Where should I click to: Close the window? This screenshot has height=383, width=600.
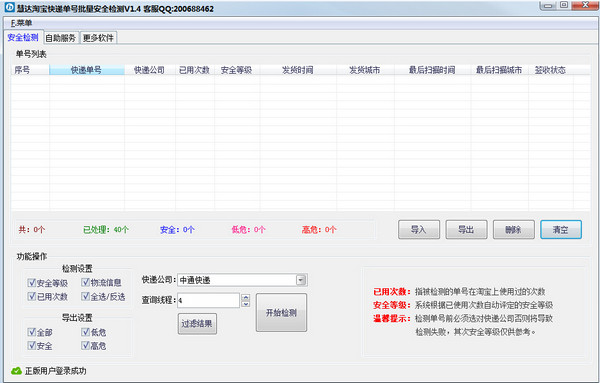point(585,5)
